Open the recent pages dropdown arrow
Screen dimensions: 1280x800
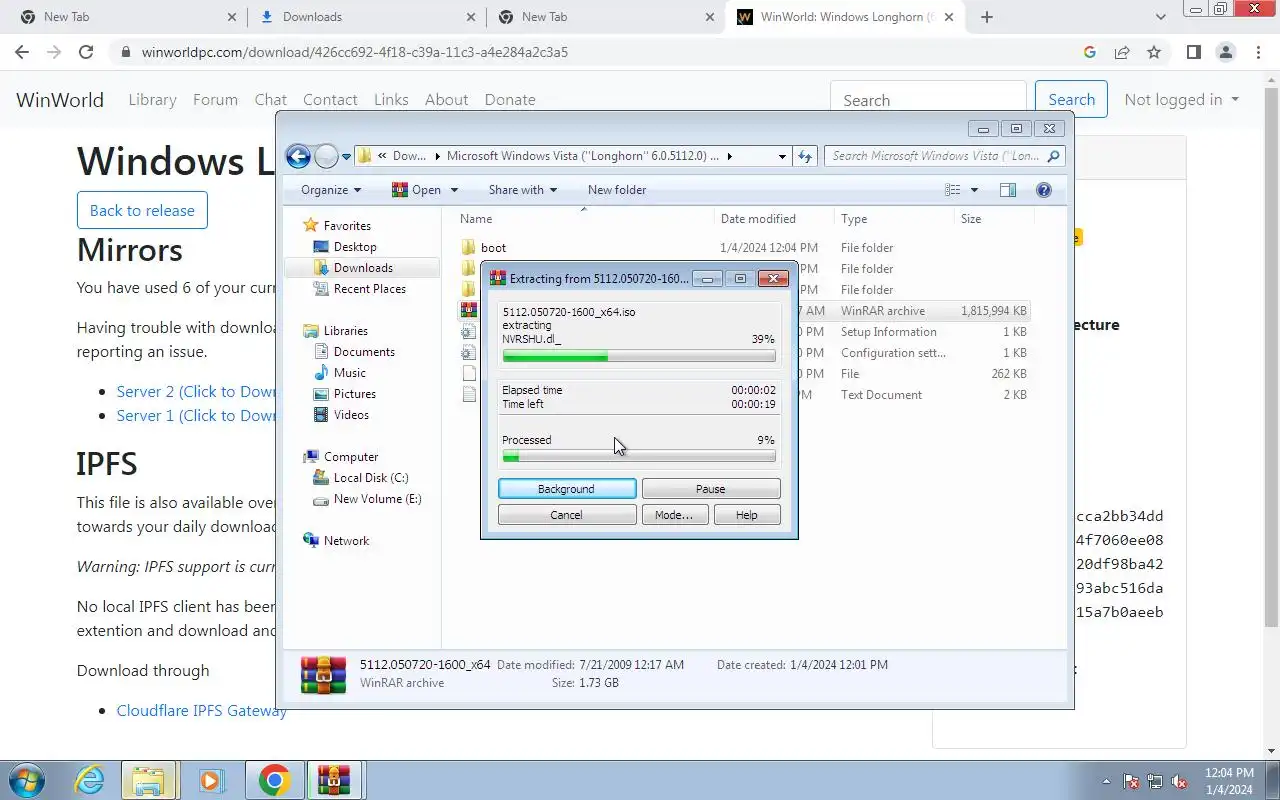pos(347,156)
